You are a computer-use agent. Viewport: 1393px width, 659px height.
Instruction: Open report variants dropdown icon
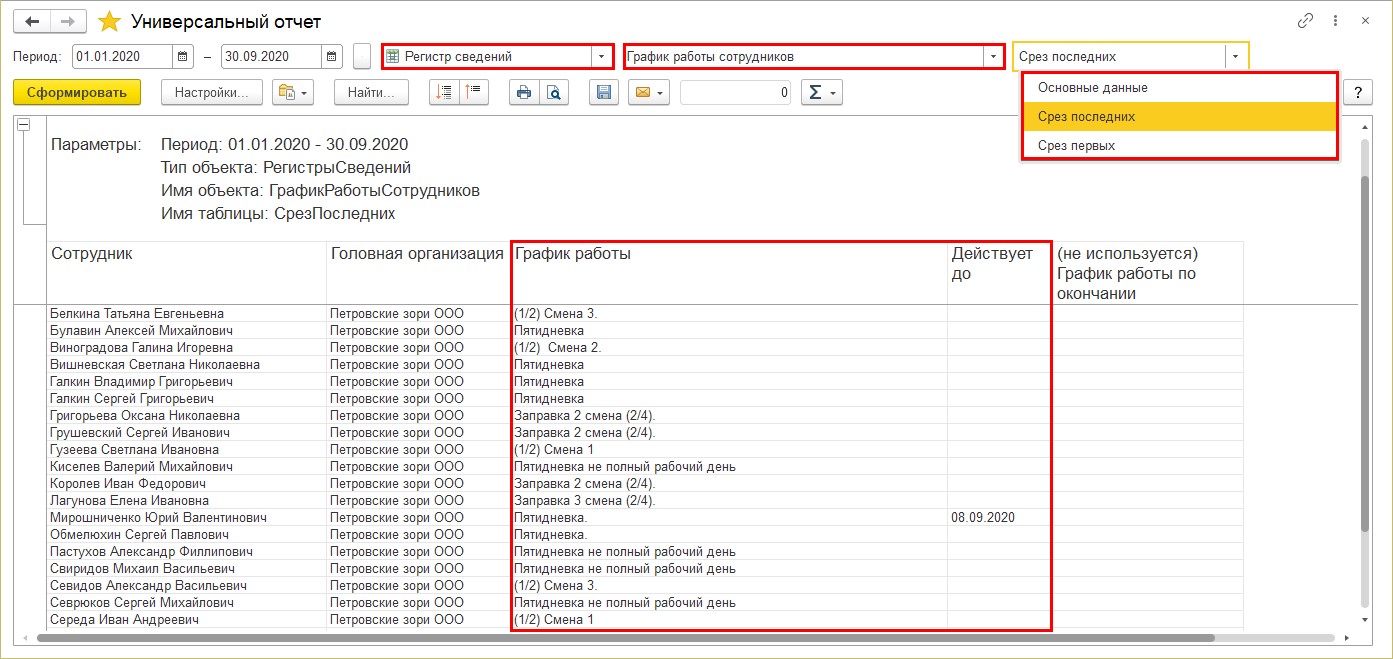294,93
